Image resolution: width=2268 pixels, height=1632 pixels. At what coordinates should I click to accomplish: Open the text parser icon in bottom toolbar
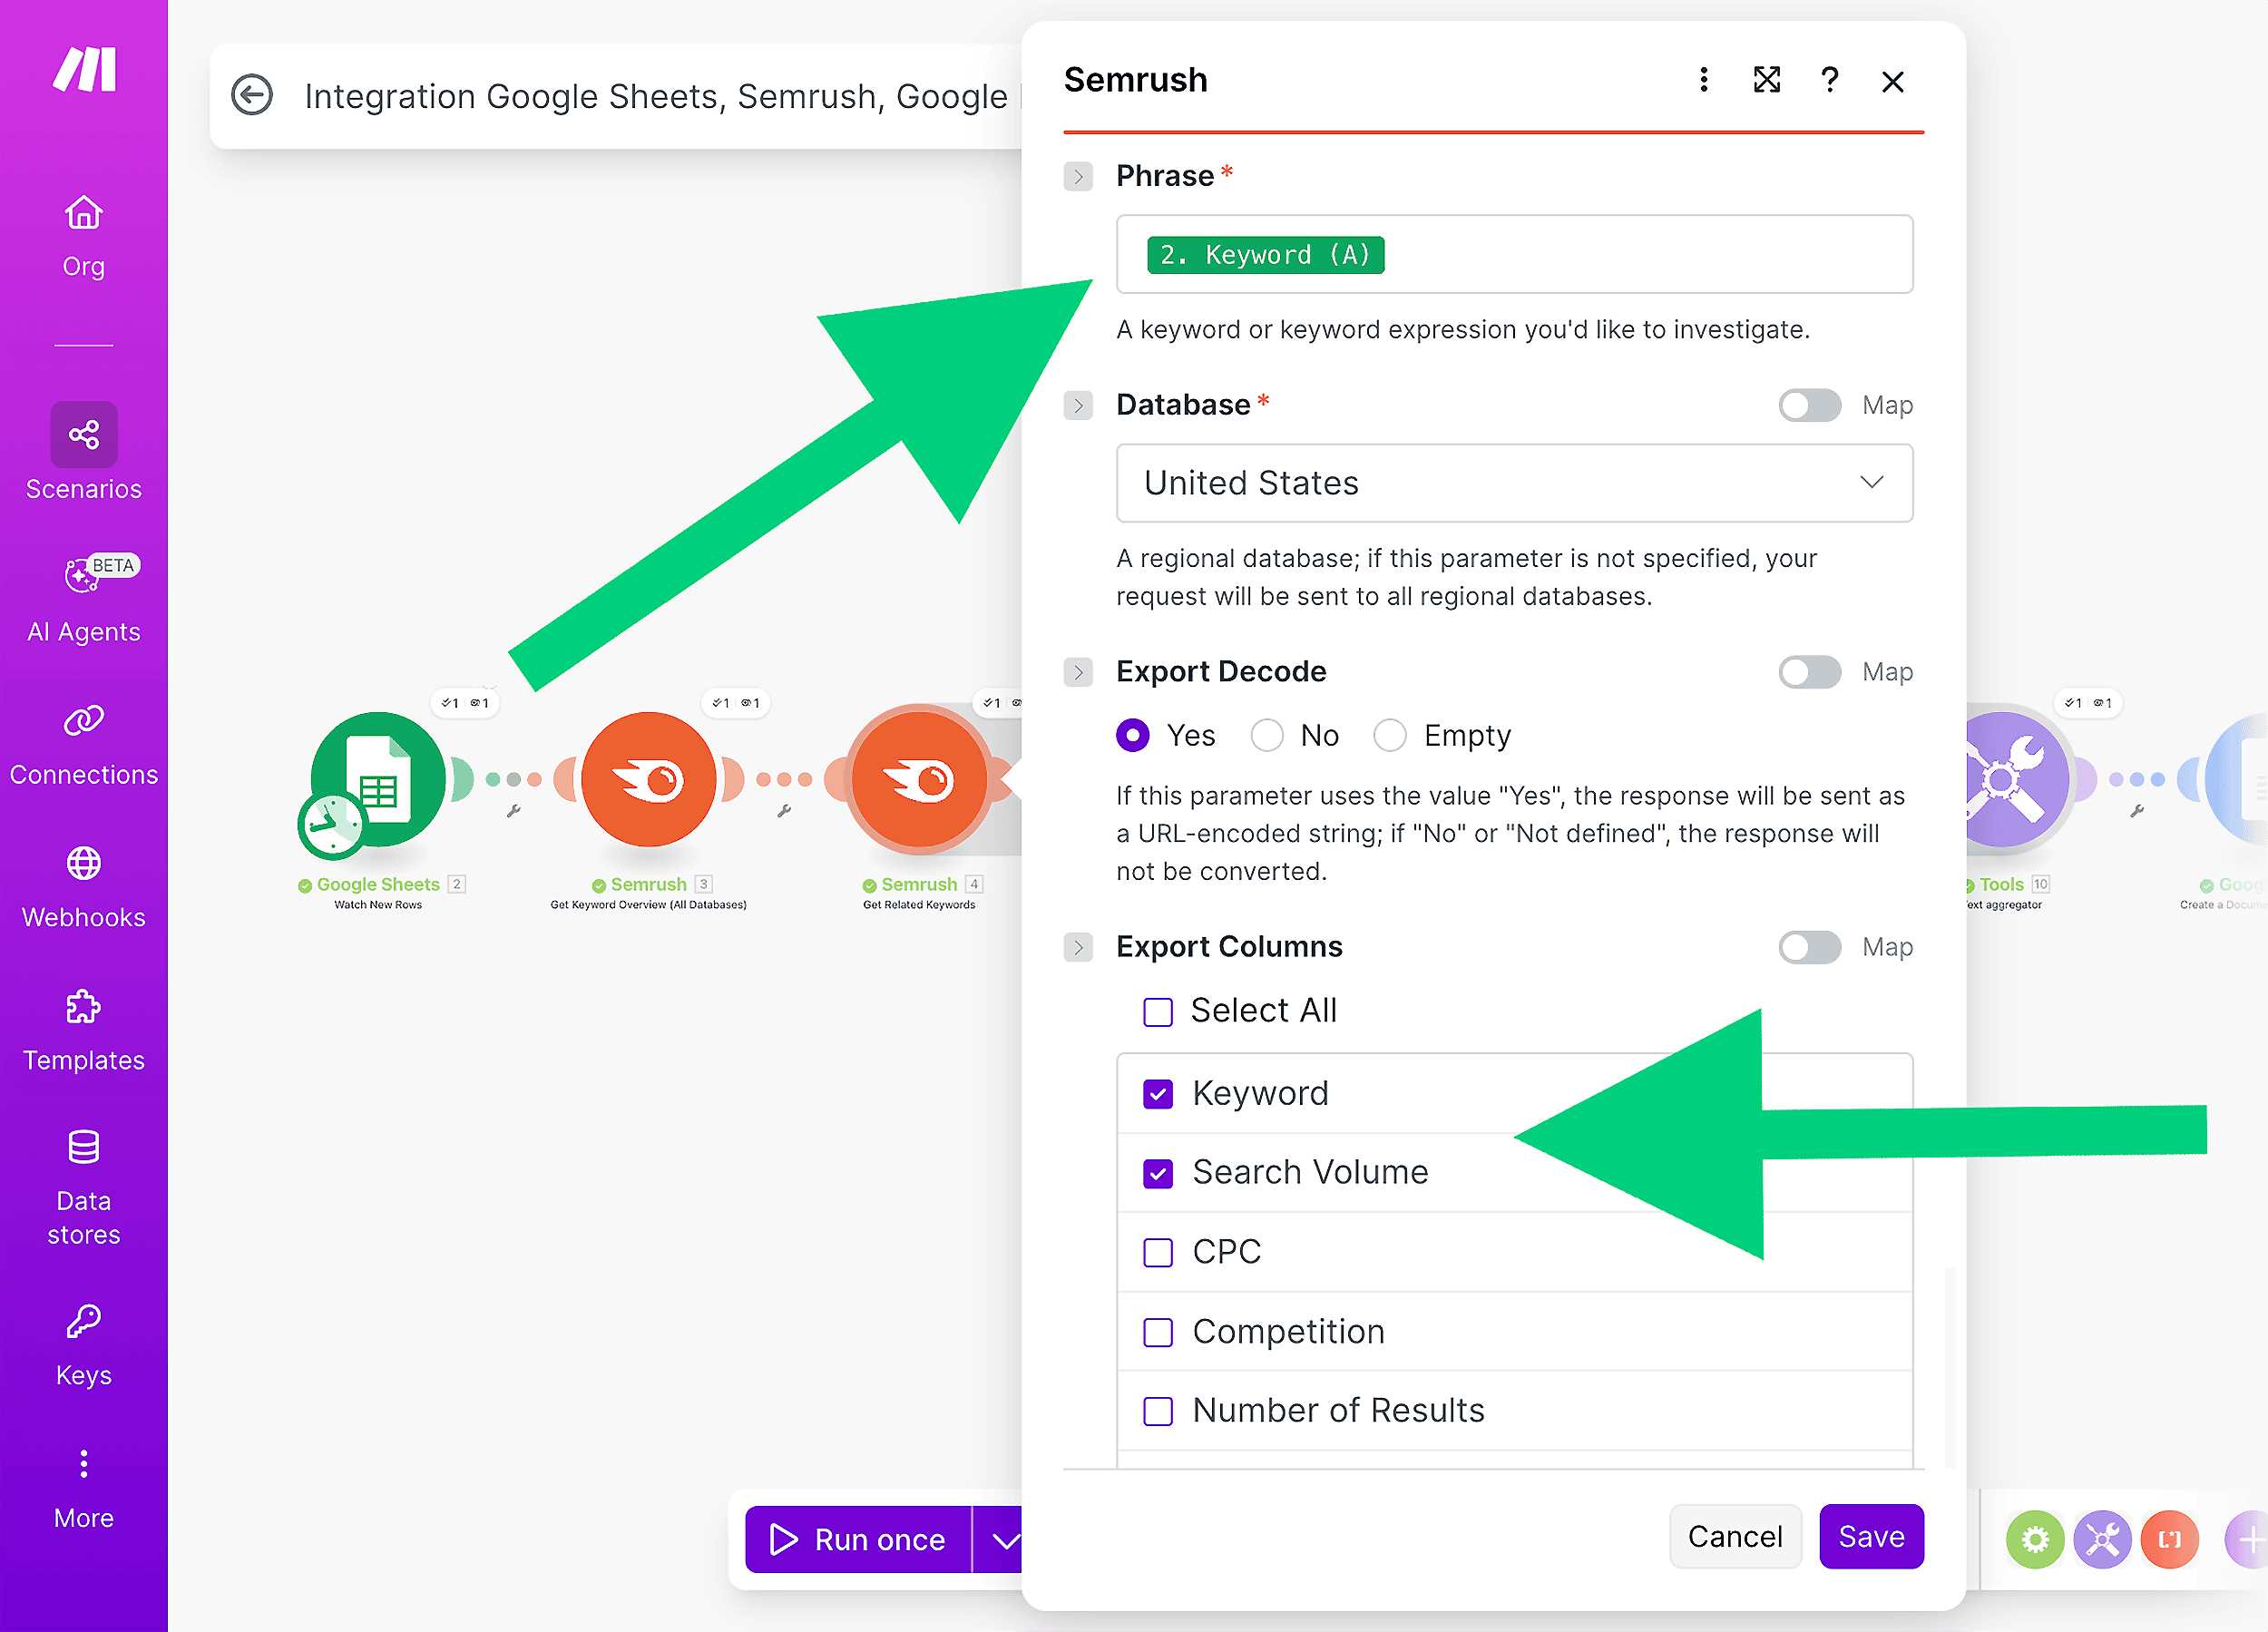[2170, 1539]
